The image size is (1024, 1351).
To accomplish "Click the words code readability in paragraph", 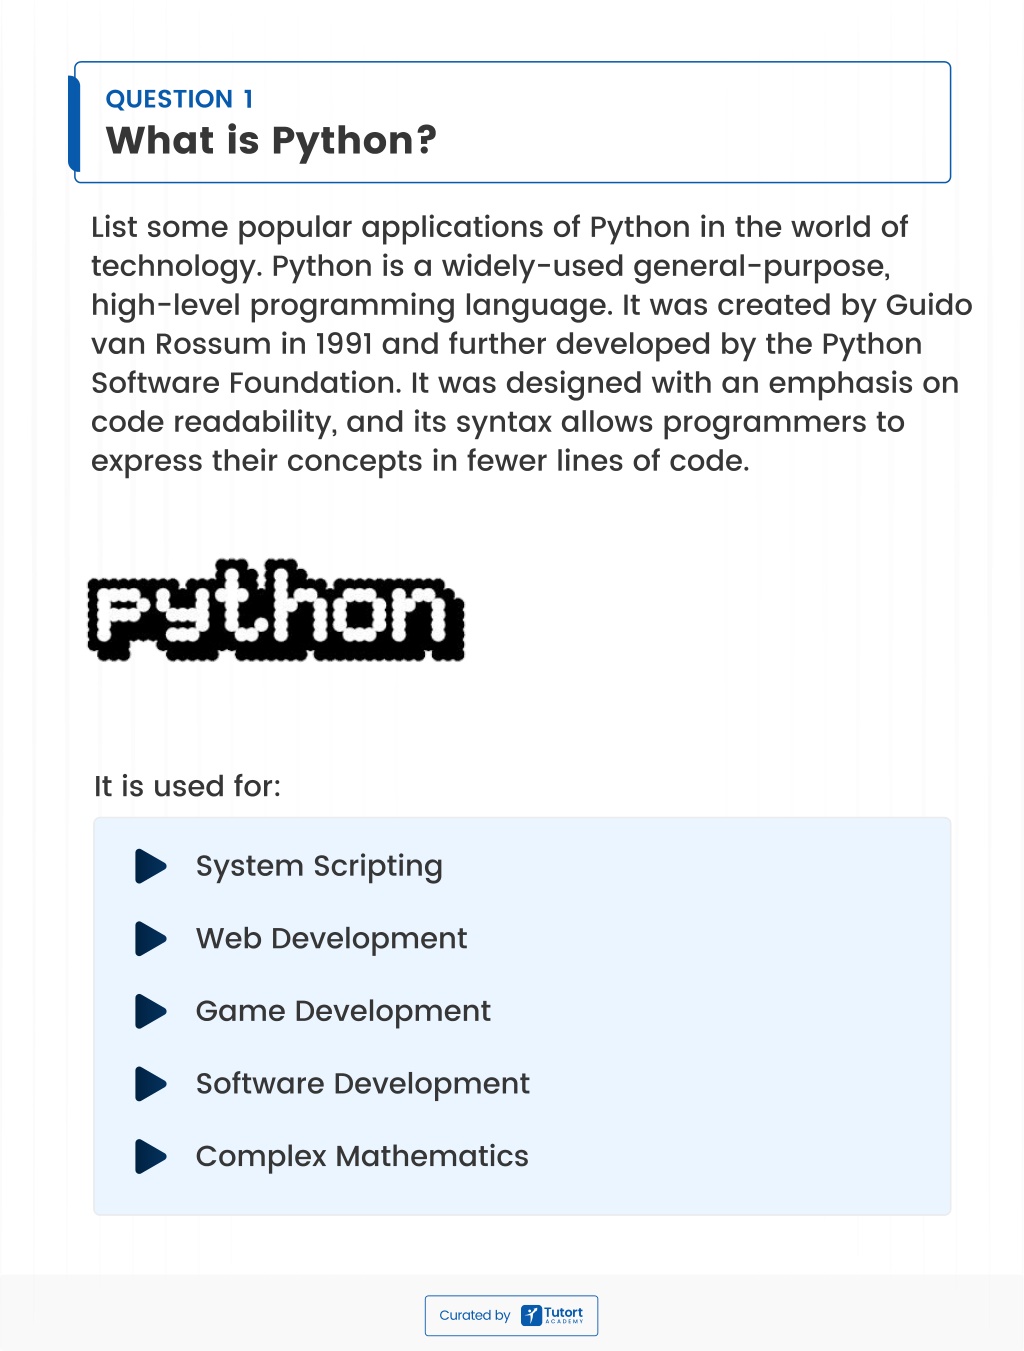I will pos(211,423).
